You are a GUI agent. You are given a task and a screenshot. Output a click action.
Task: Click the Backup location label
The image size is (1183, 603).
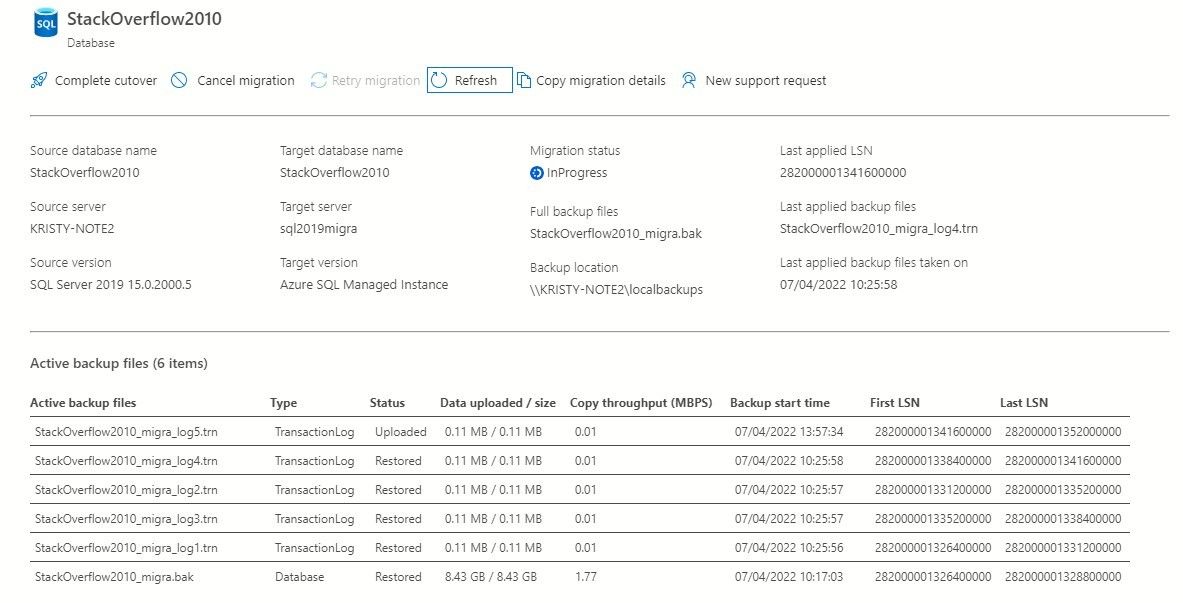click(574, 267)
